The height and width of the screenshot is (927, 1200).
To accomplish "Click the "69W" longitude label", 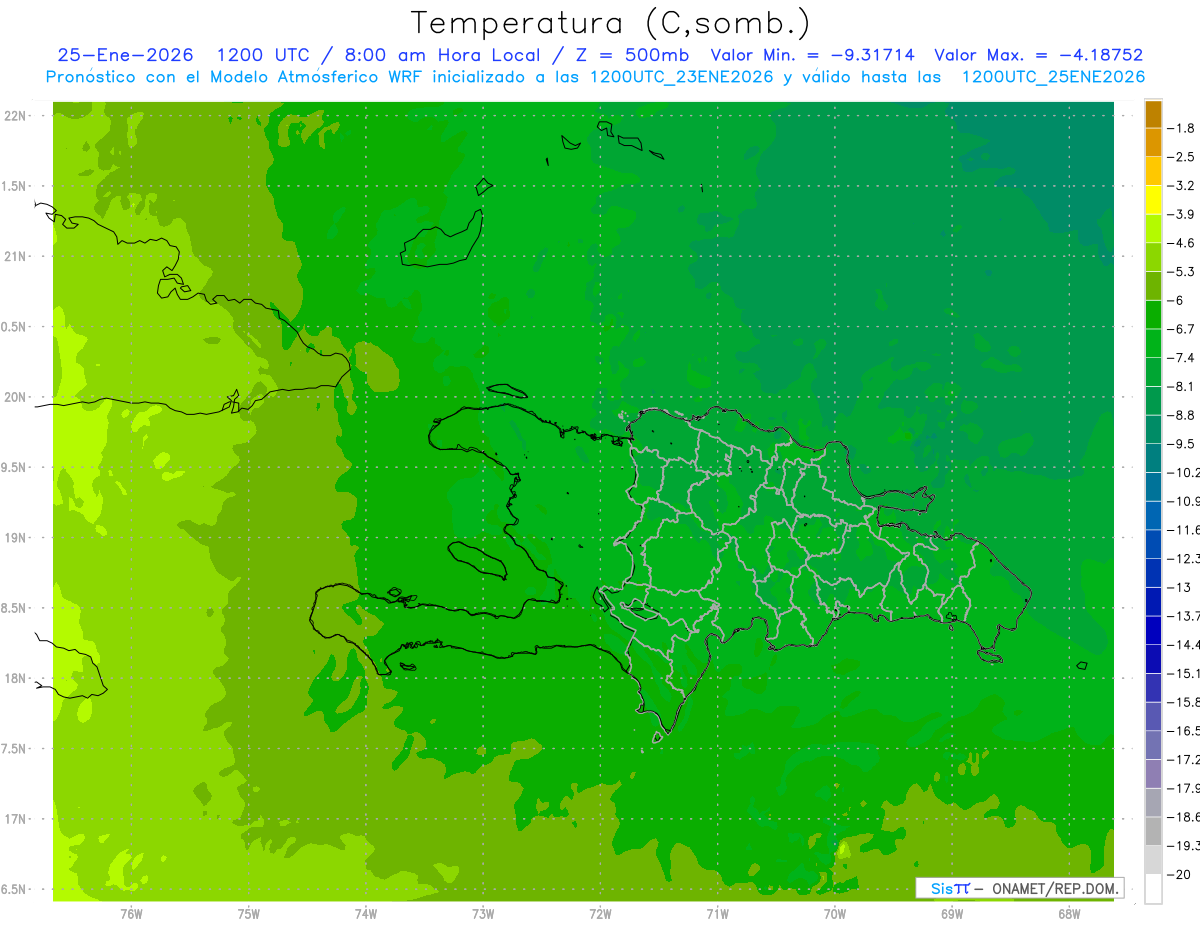I will pyautogui.click(x=952, y=914).
